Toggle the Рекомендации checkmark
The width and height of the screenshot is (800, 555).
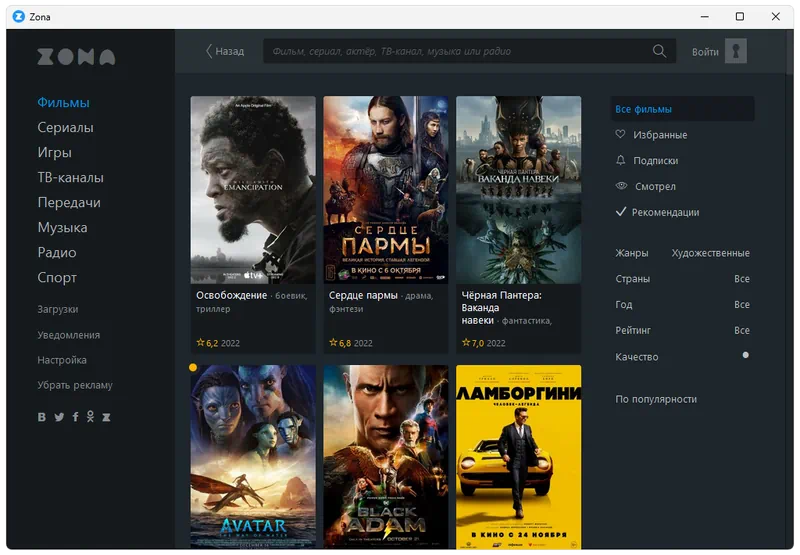(x=620, y=212)
